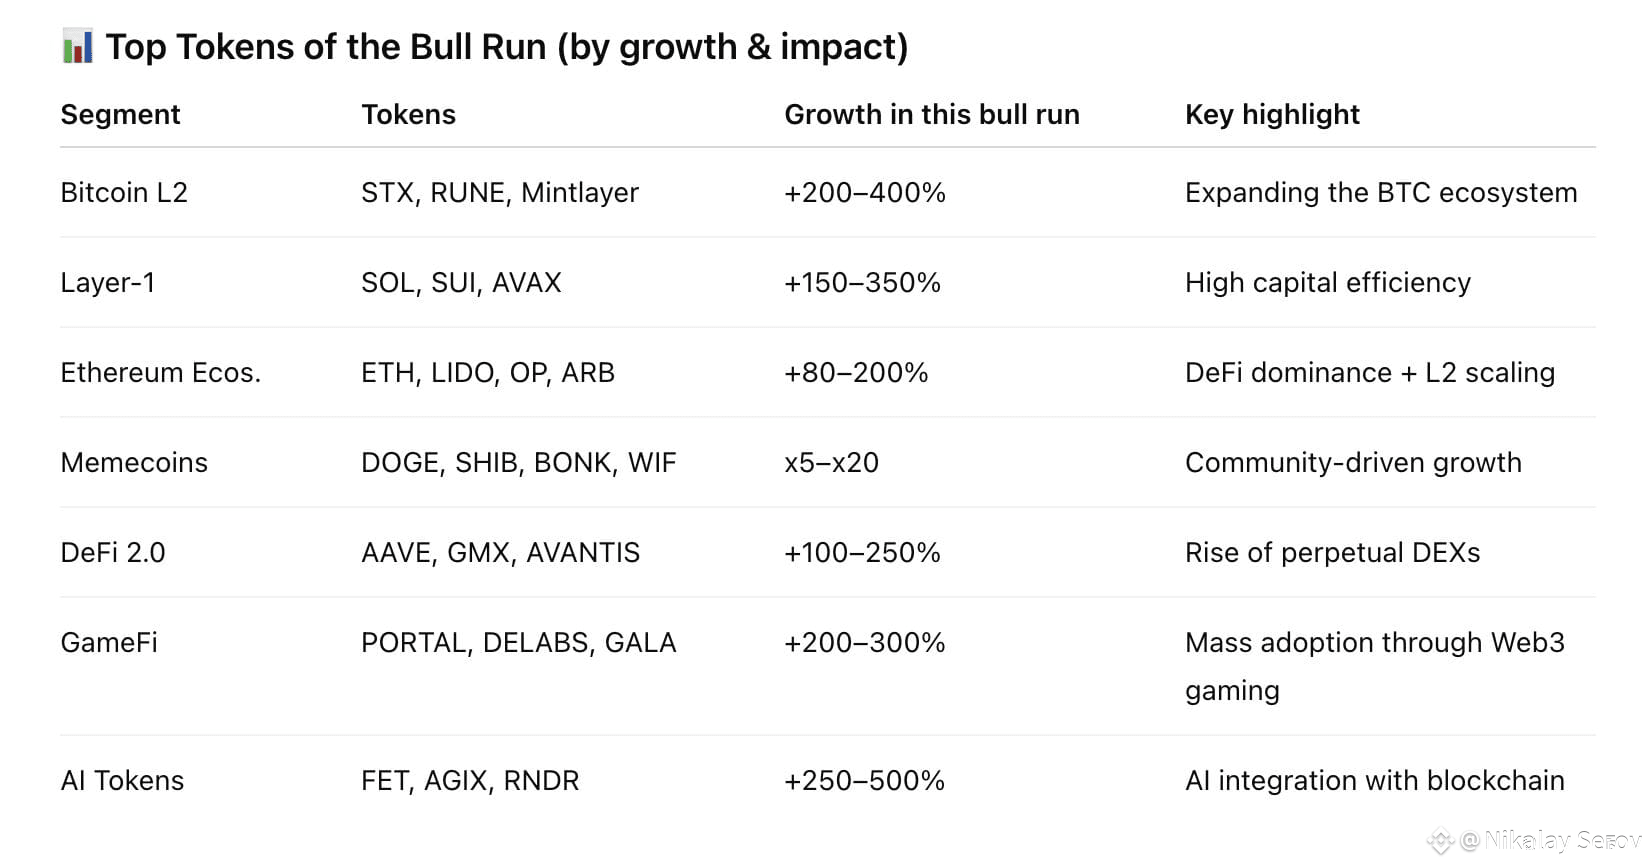
Task: Select Rise of perpetual DEXs text
Action: pos(1332,552)
